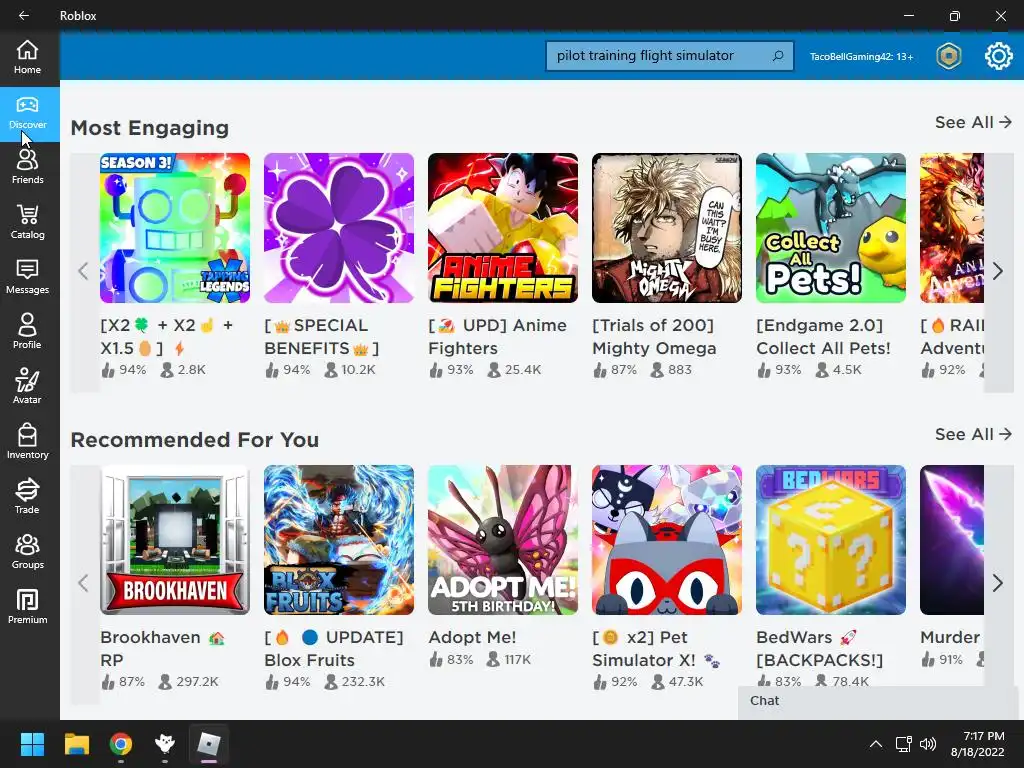
Task: Click the [Trials of 200] Mighty Omega title
Action: (654, 337)
